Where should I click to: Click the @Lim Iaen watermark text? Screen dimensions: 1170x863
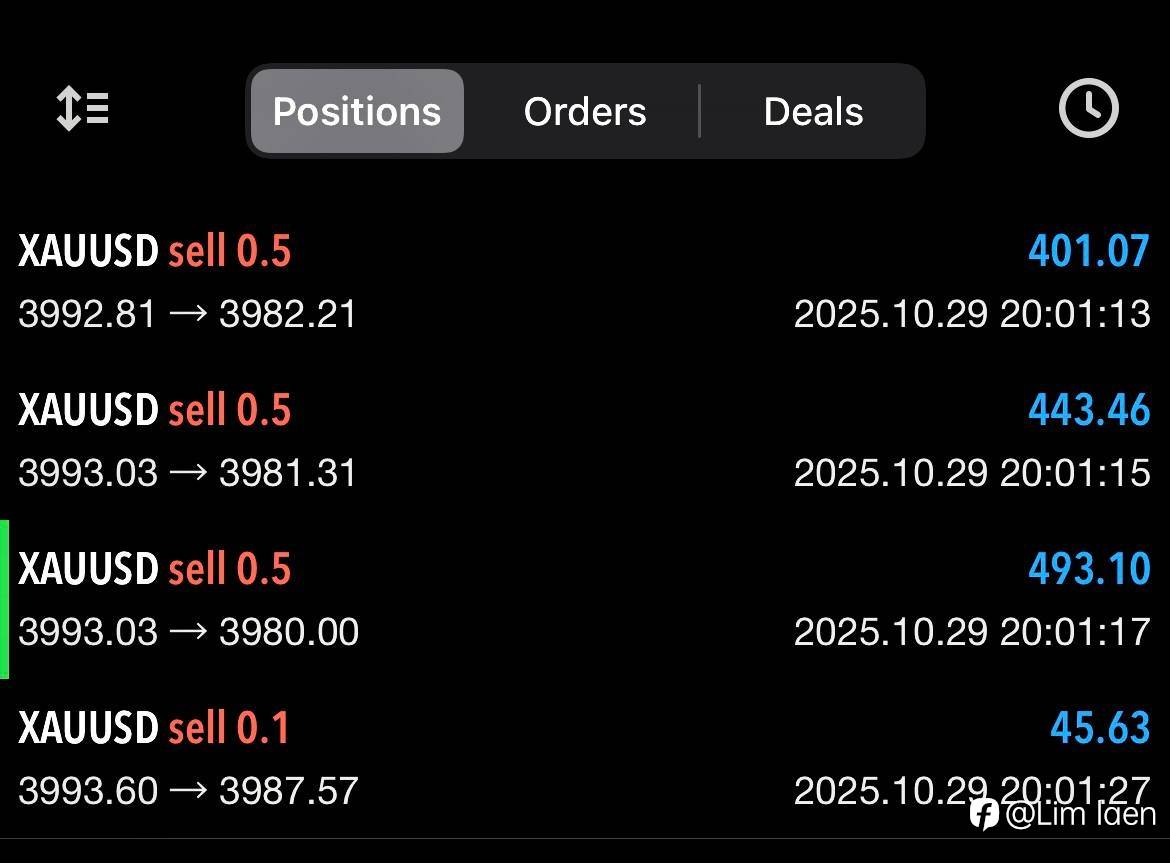point(1080,814)
